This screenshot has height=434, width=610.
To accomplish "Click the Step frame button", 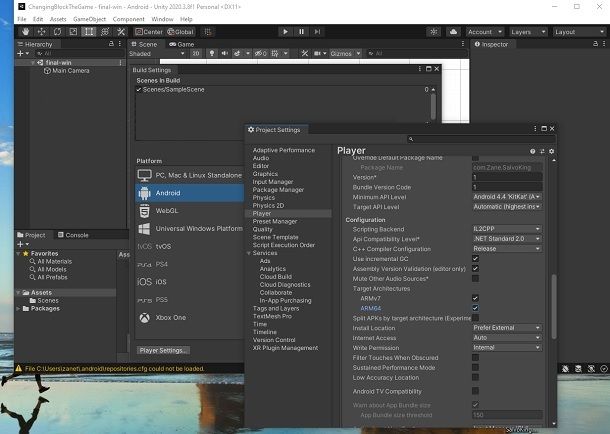I will [317, 32].
